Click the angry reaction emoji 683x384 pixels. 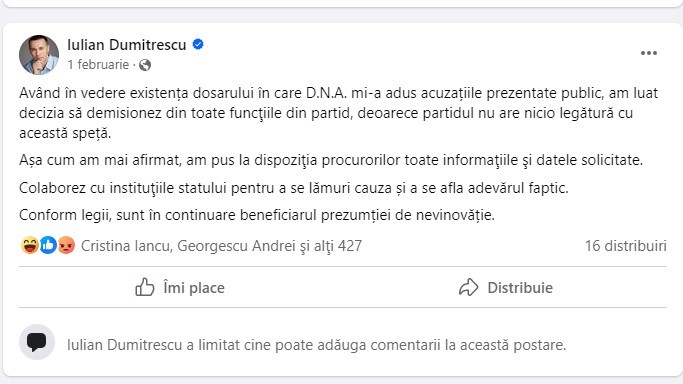66,246
